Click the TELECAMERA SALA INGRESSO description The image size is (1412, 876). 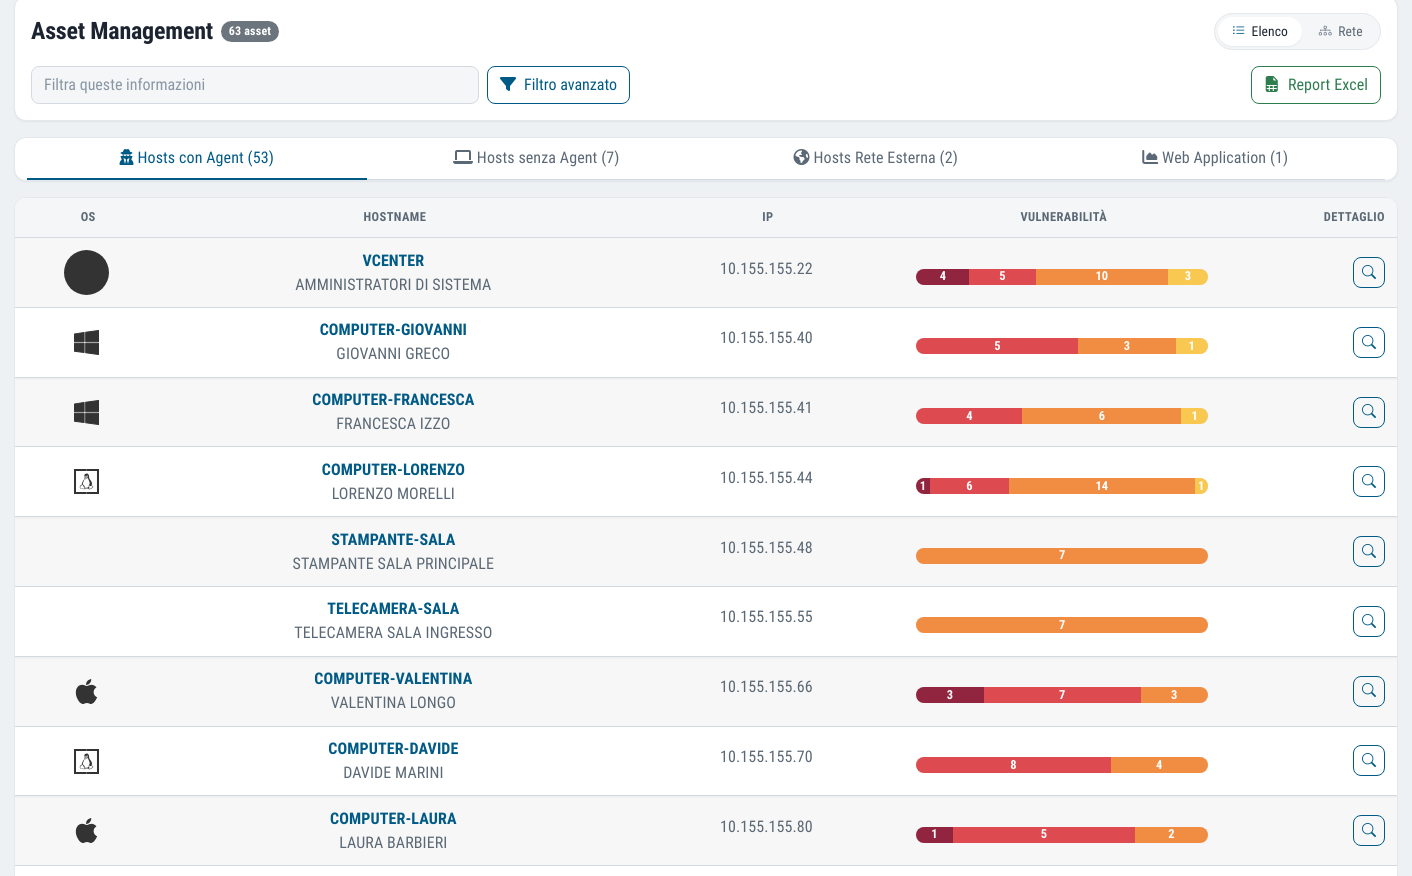tap(393, 633)
